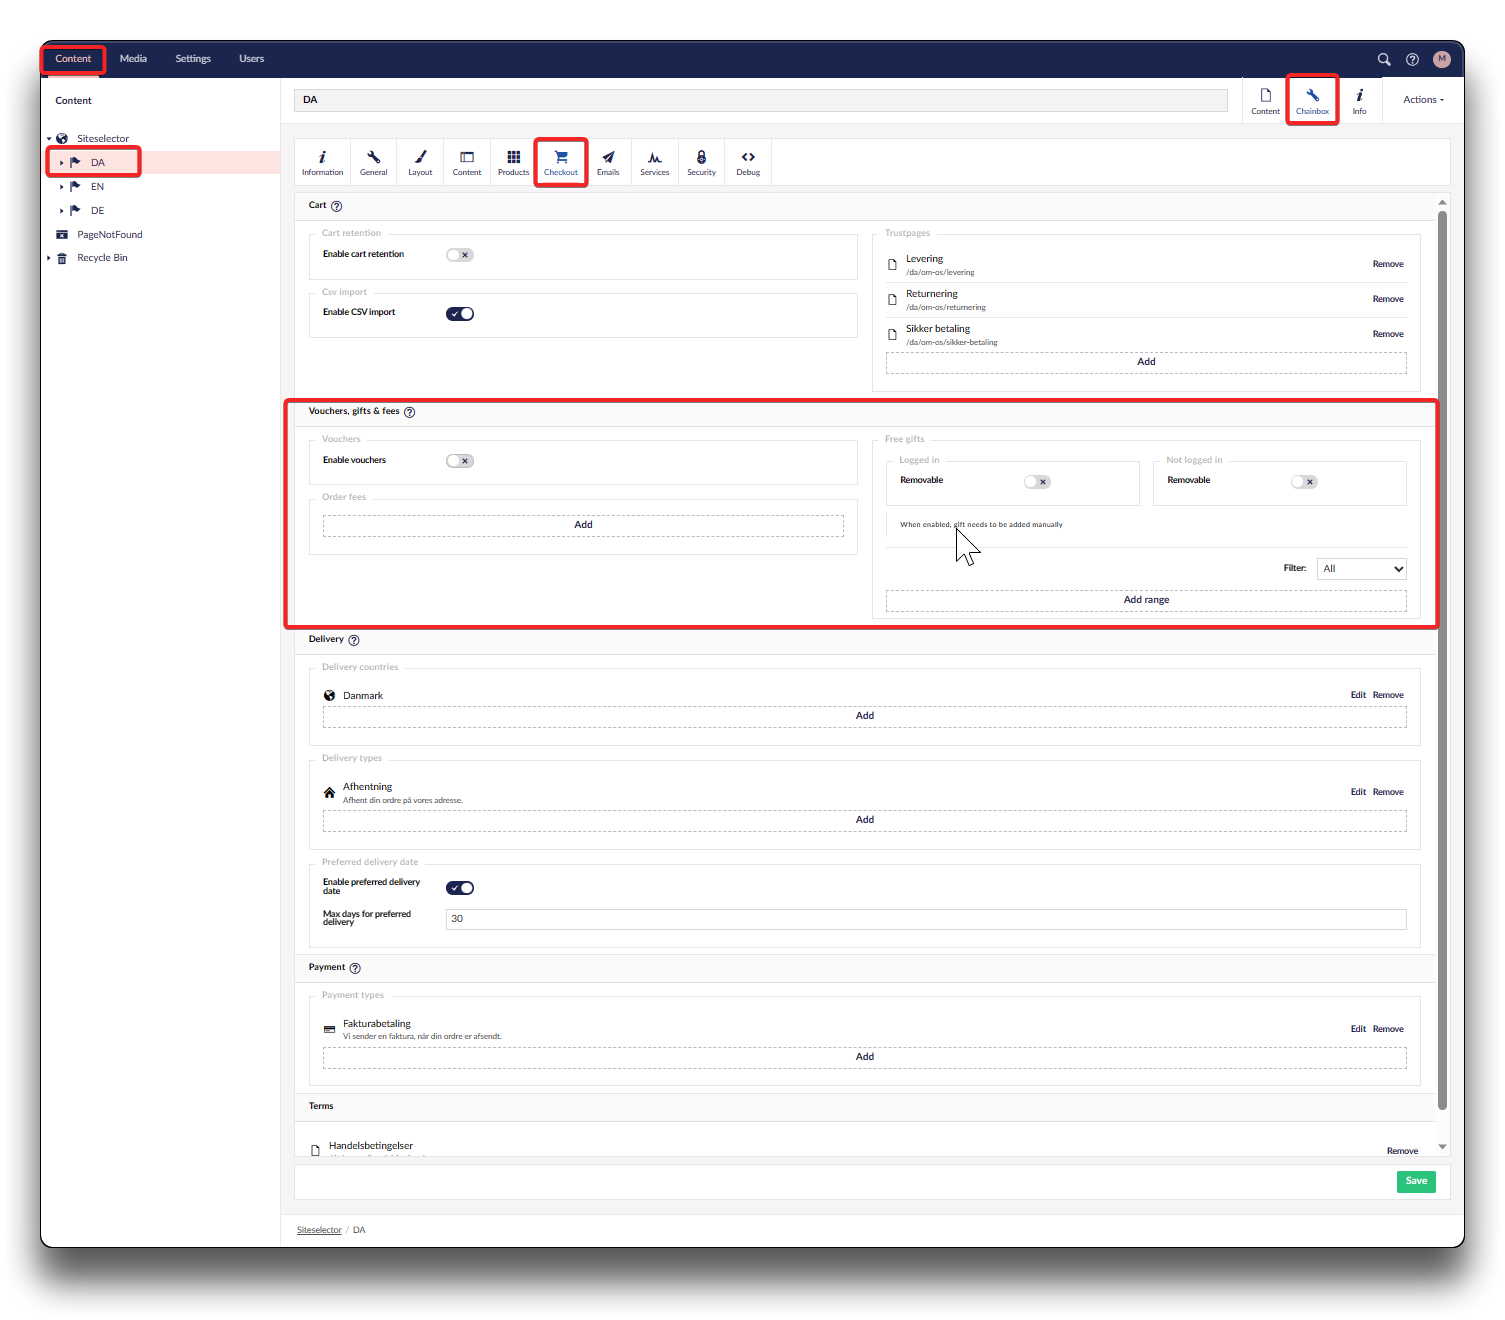Open the Filter dropdown set to All
Viewport: 1505px width, 1320px height.
1362,569
